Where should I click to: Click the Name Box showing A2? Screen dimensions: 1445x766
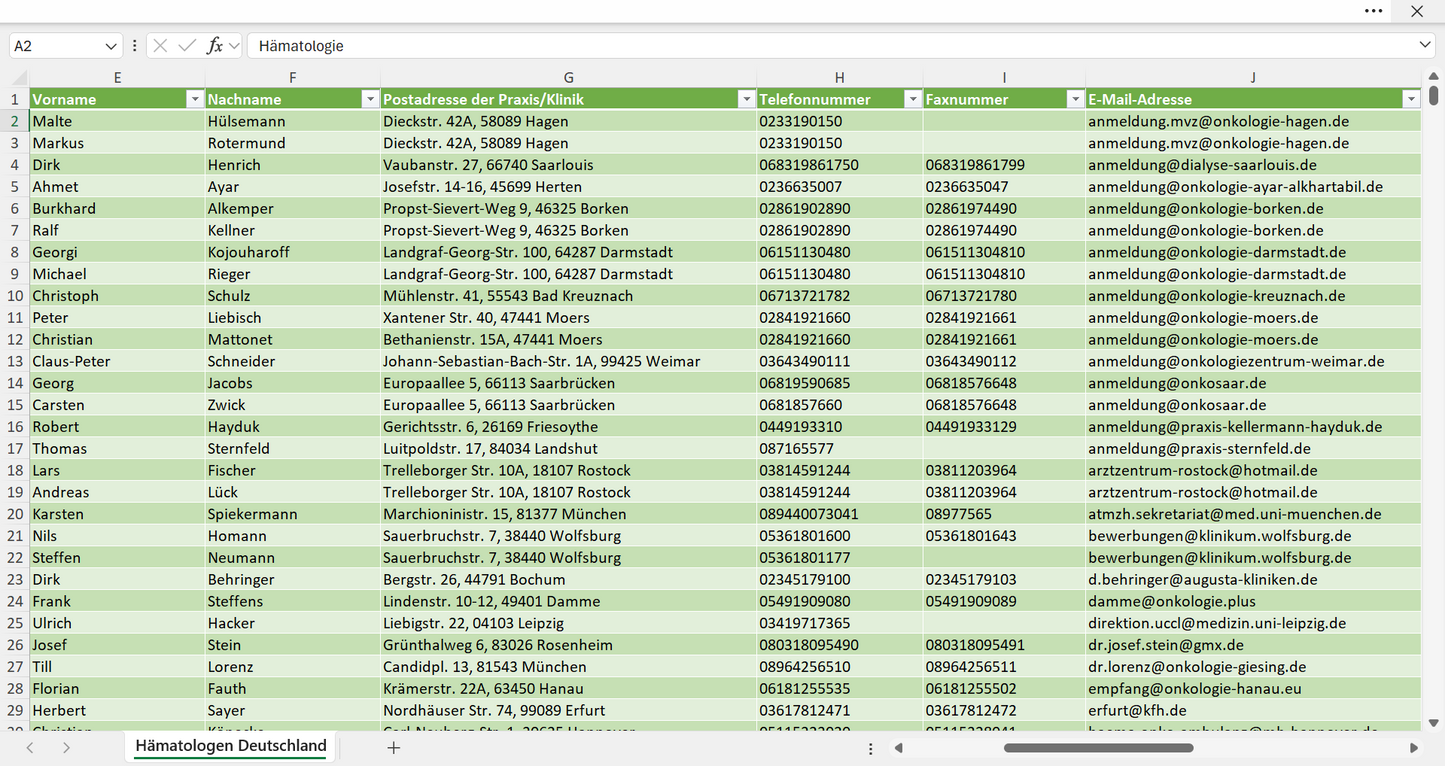(56, 46)
